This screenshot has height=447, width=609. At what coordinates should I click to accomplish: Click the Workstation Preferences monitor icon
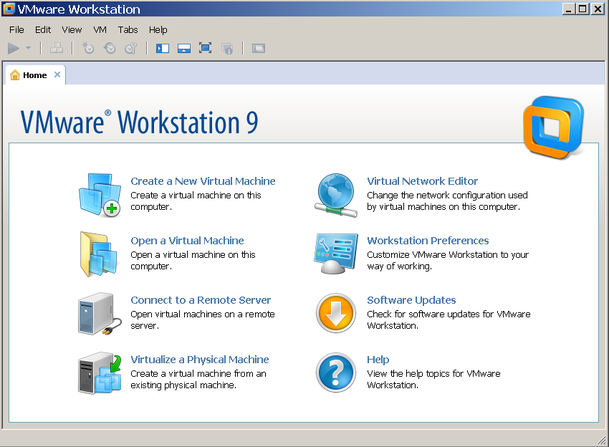click(x=336, y=254)
